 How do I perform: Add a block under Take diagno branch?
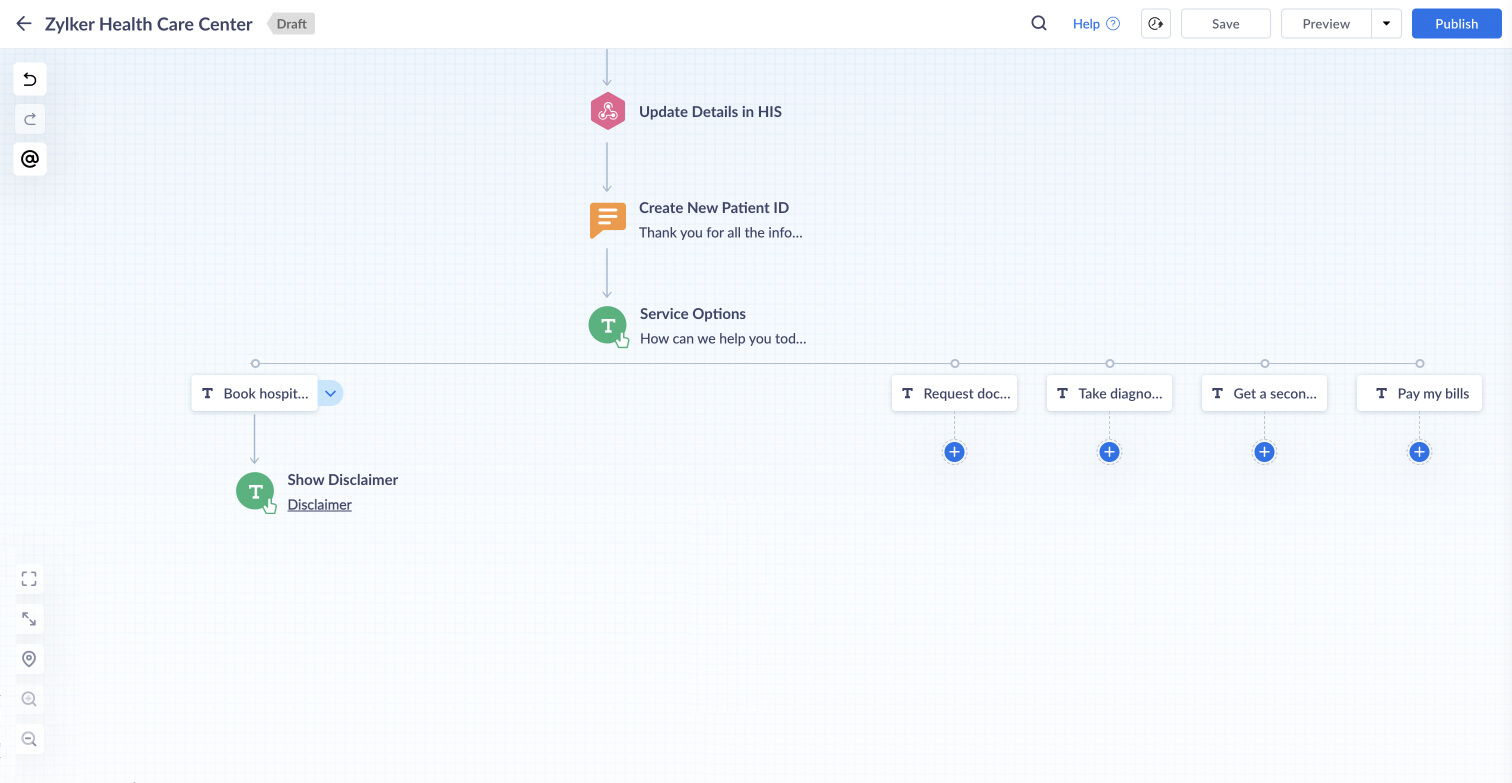1109,452
